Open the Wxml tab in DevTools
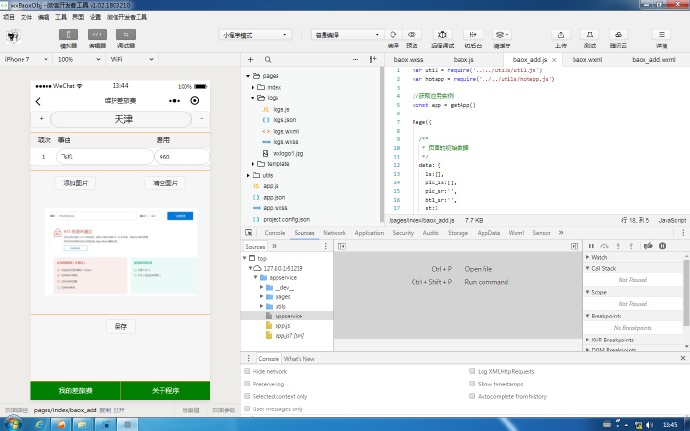Image resolution: width=690 pixels, height=431 pixels. tap(516, 232)
